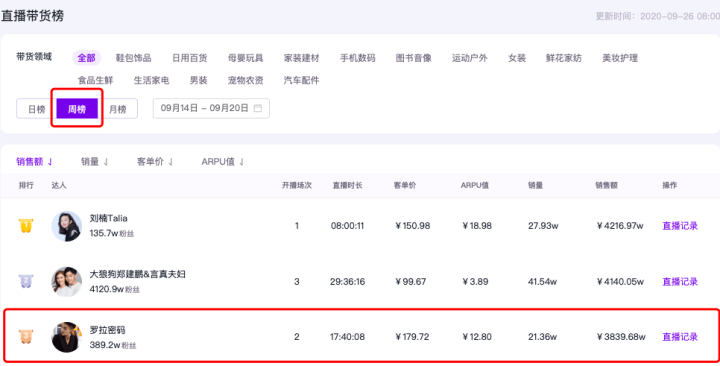The image size is (720, 366).
Task: Click the bronze third-place rank badge
Action: (x=26, y=337)
